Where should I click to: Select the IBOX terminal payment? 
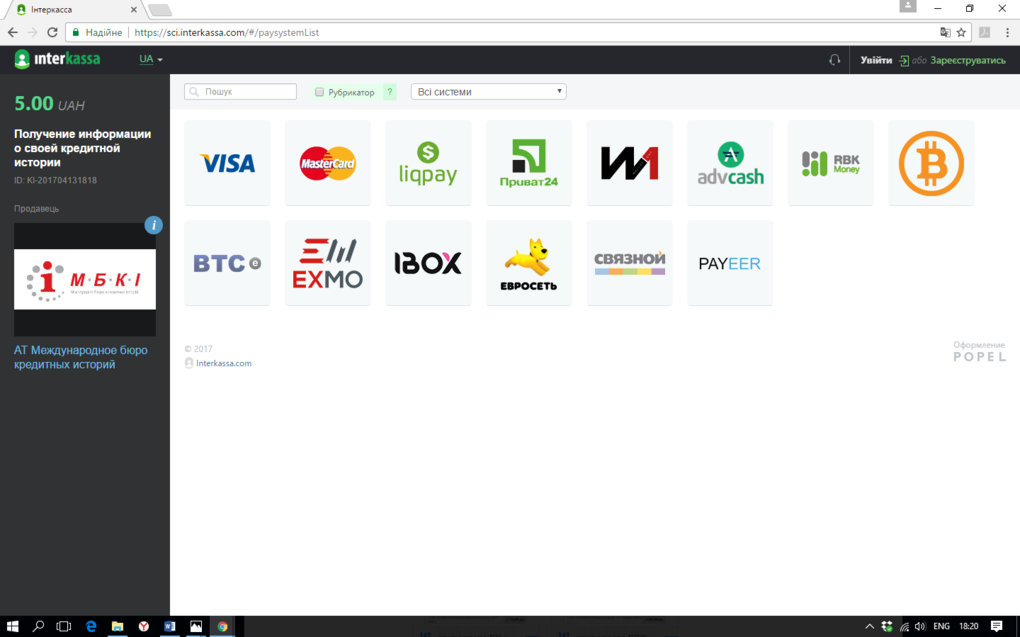click(x=428, y=263)
